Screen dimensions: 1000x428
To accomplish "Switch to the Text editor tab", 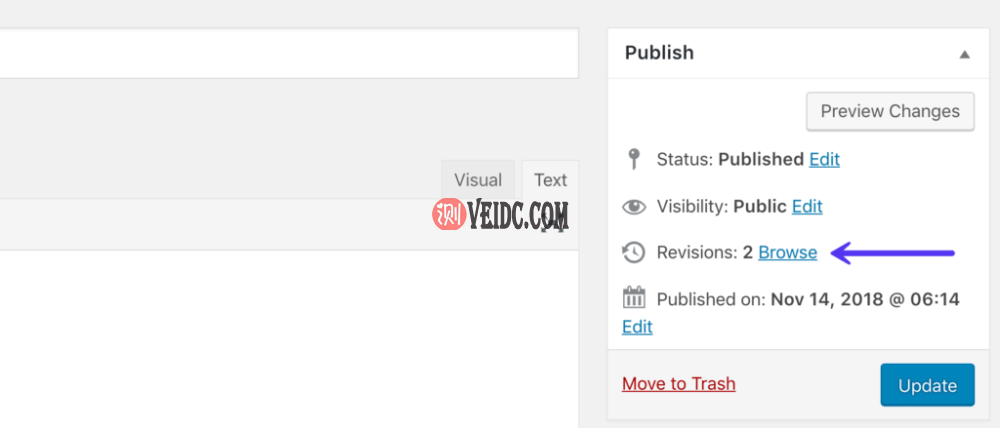I will click(550, 180).
